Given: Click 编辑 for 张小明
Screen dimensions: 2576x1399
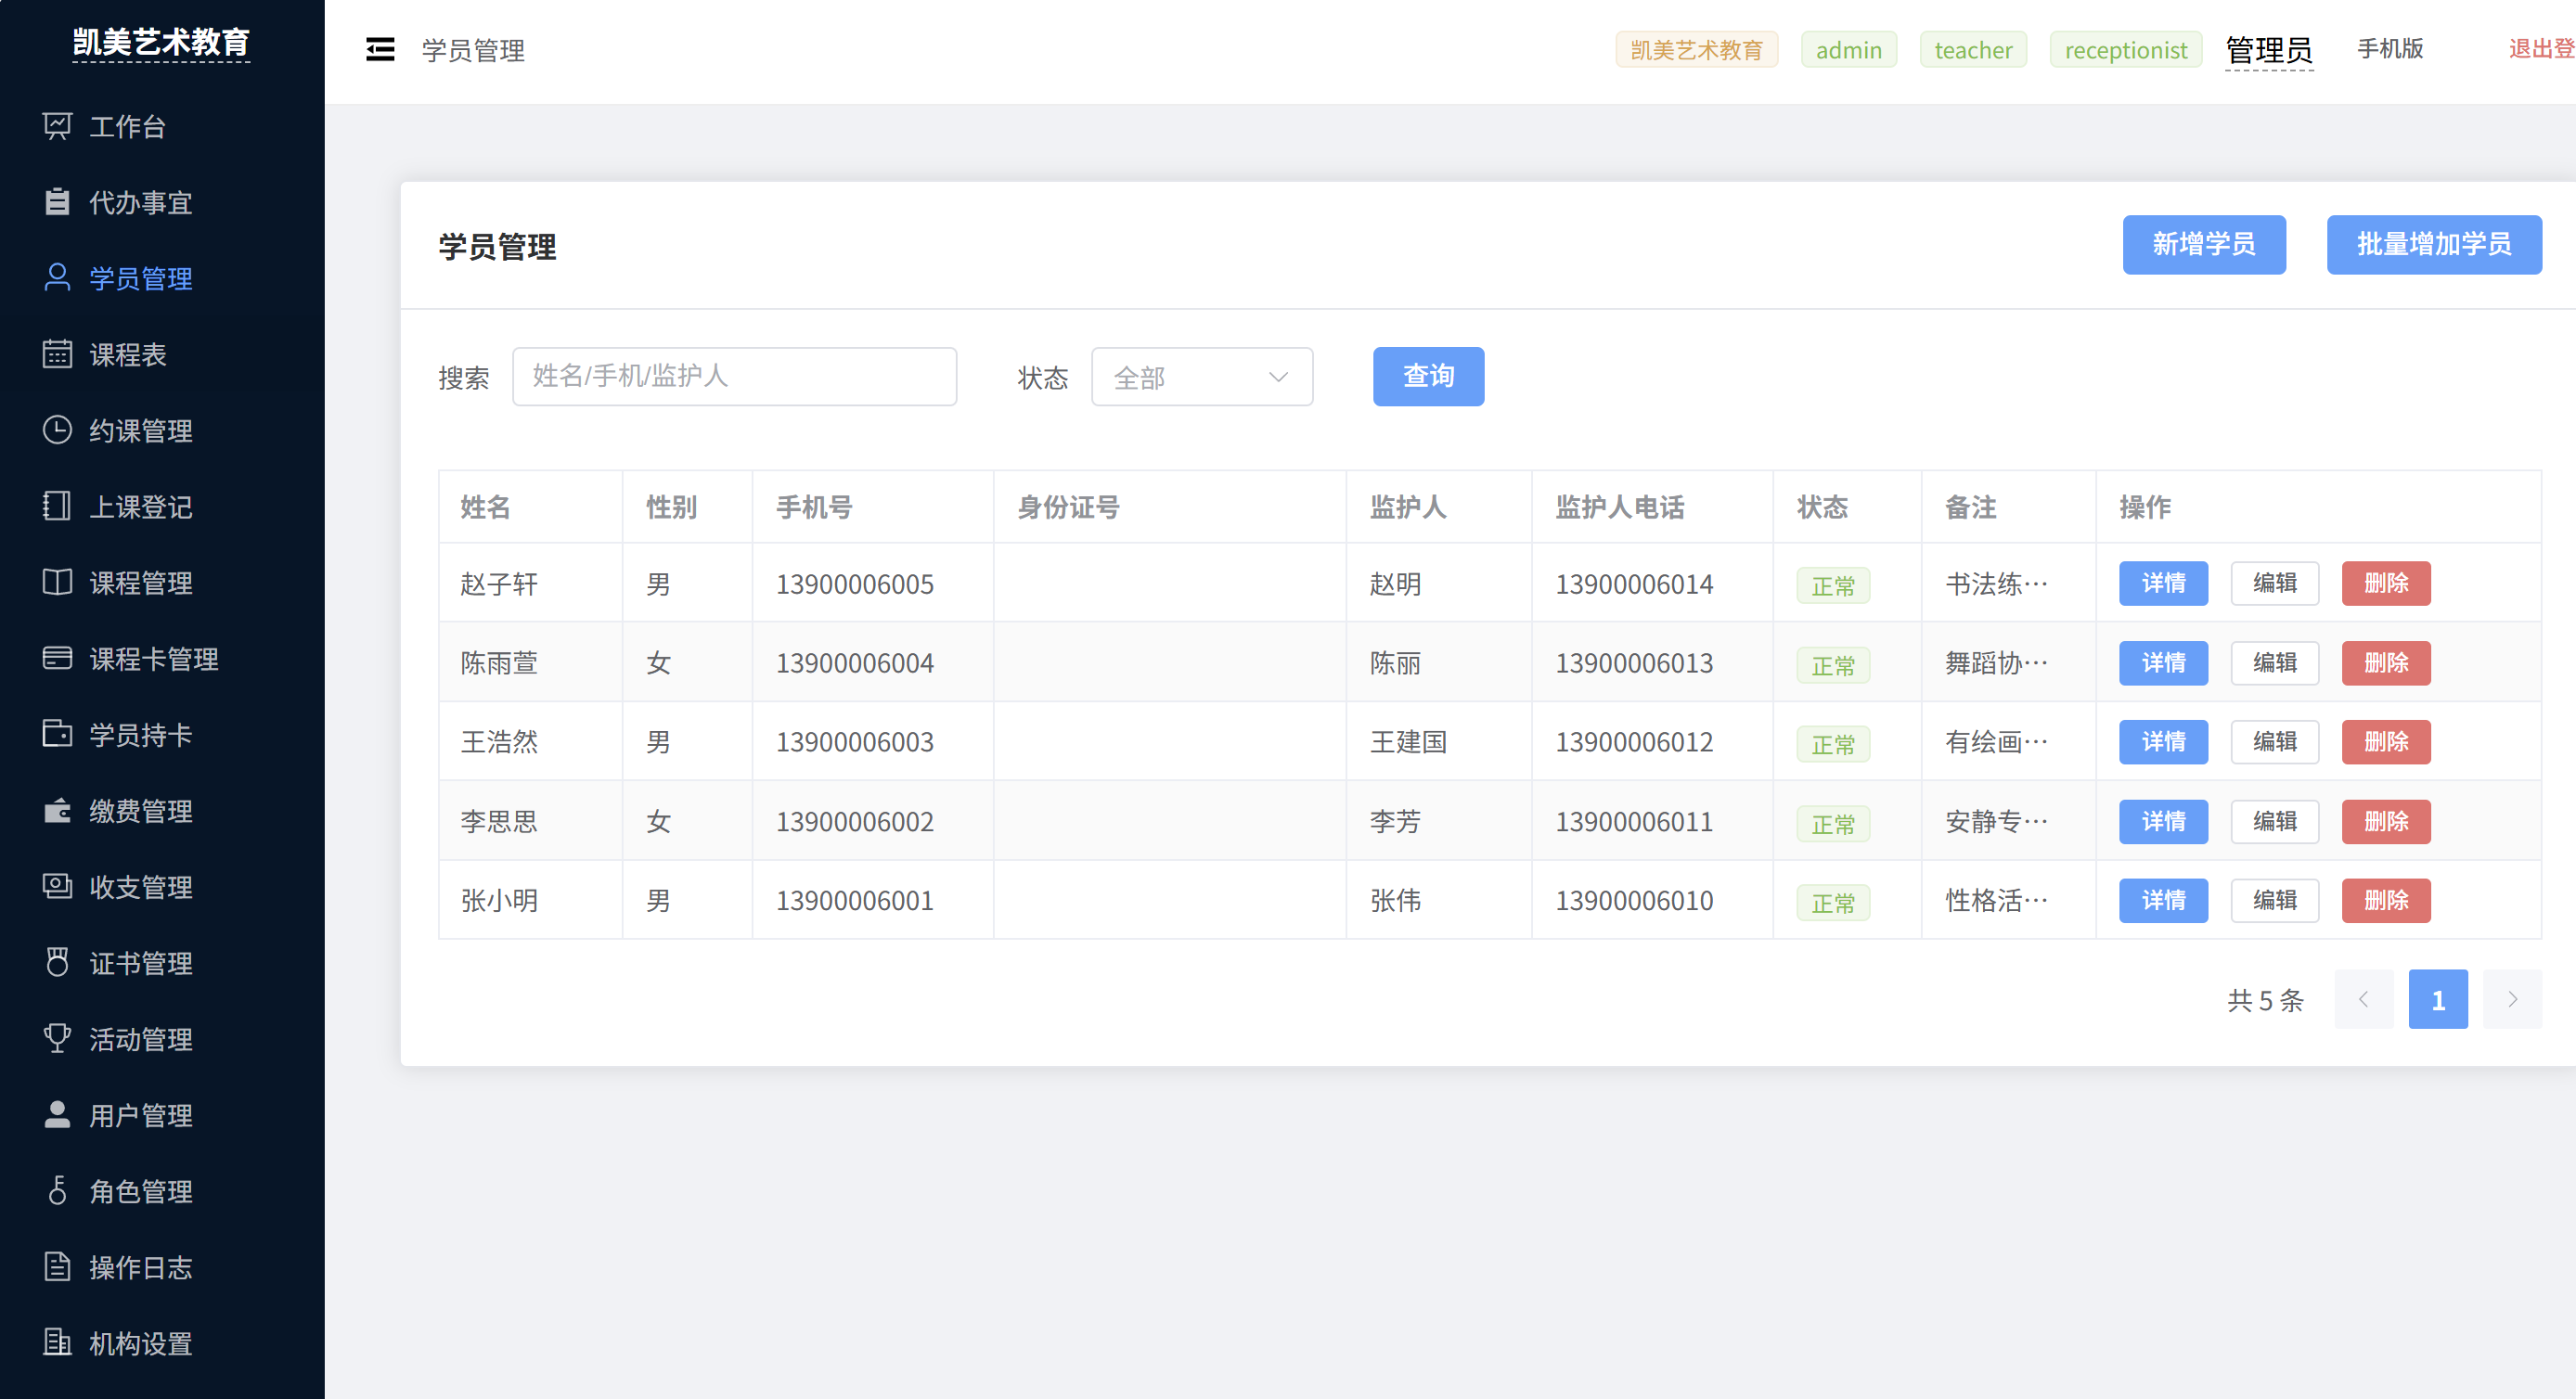Looking at the screenshot, I should [2275, 901].
